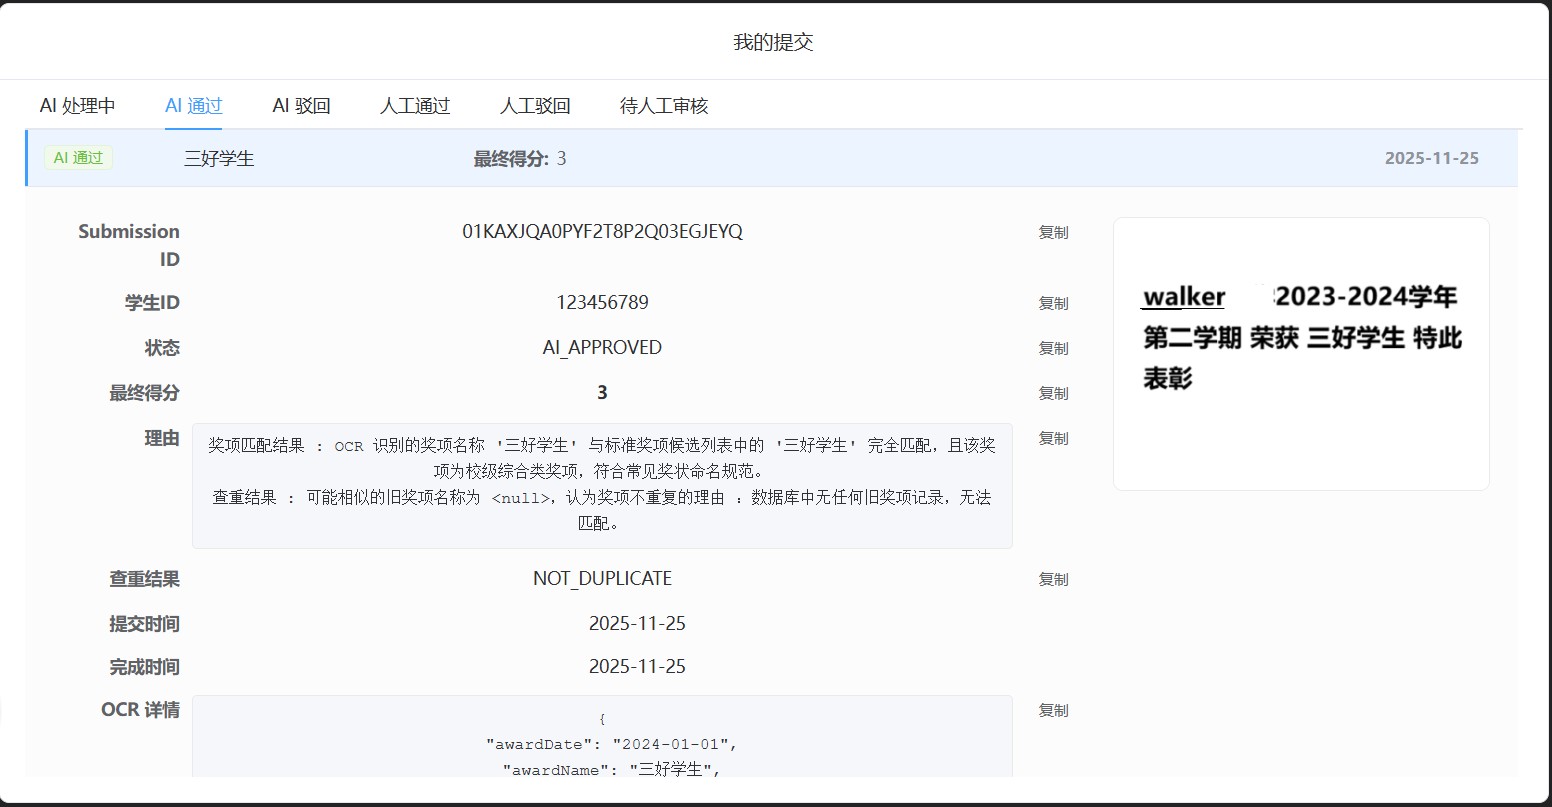The width and height of the screenshot is (1552, 807).
Task: Click the AI_APPROVED status text
Action: (x=602, y=347)
